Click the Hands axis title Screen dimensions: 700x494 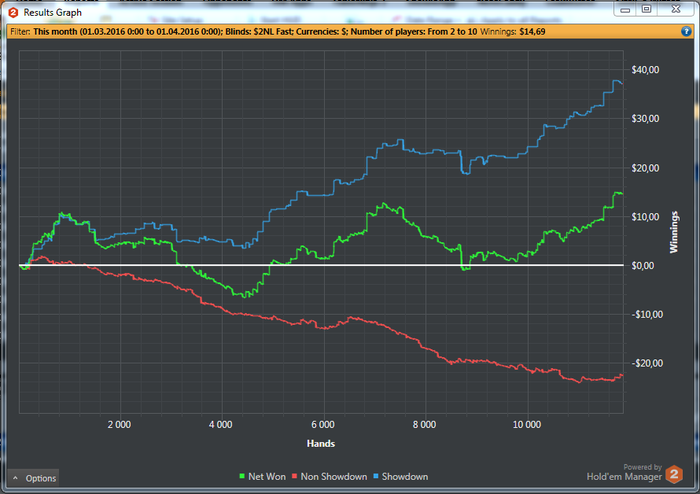tap(321, 444)
